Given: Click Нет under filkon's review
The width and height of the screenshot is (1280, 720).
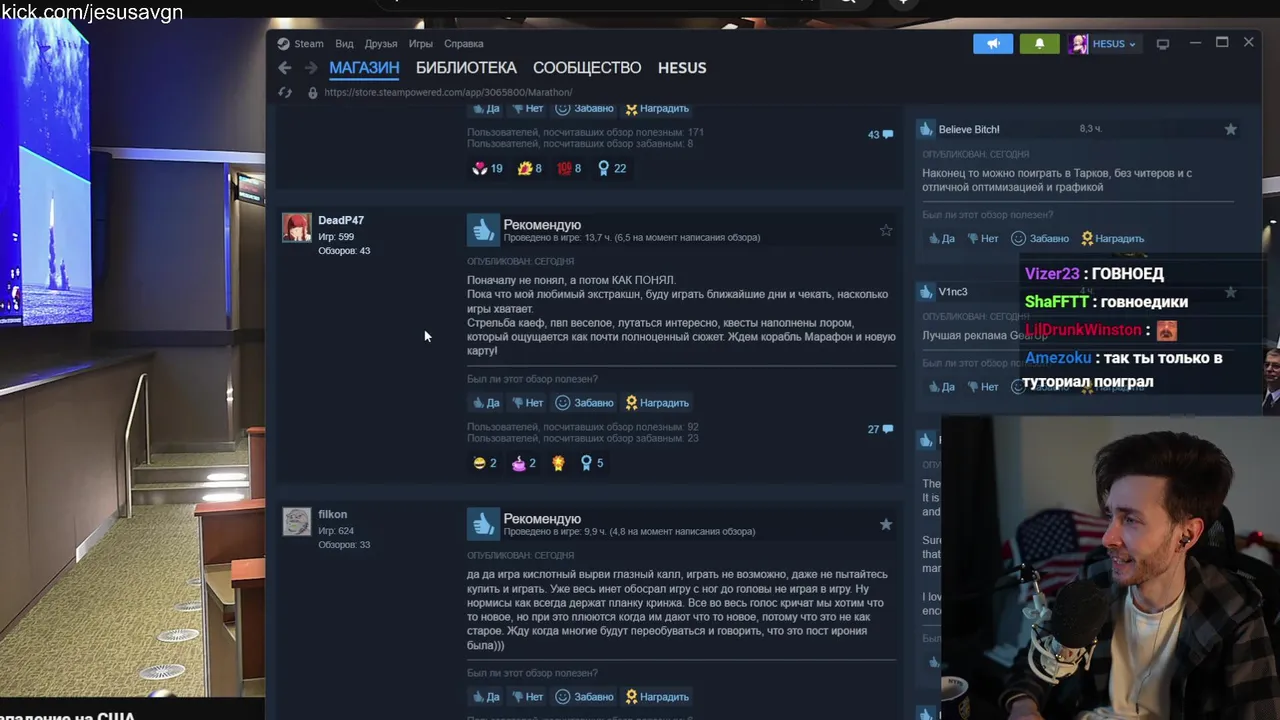Looking at the screenshot, I should coord(528,697).
